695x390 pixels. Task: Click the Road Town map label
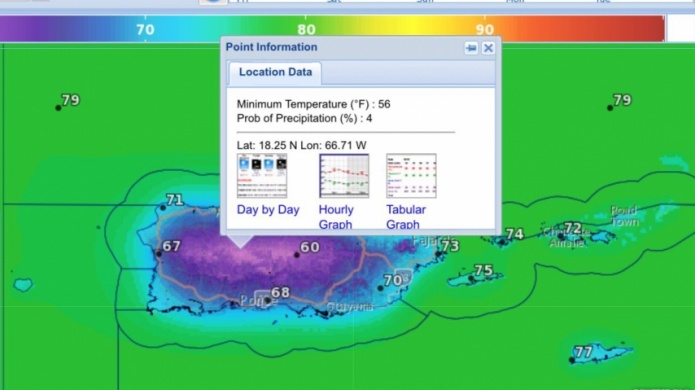coord(624,216)
